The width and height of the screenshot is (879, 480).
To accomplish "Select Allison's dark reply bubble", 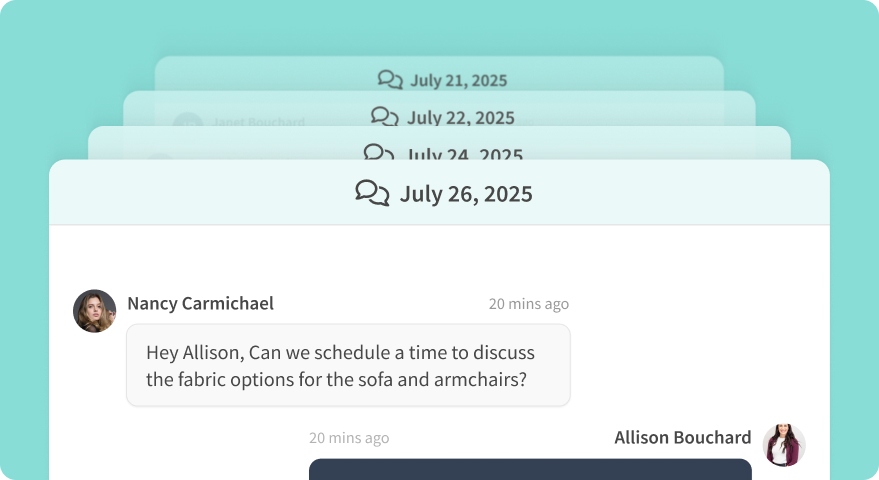I will pos(530,469).
